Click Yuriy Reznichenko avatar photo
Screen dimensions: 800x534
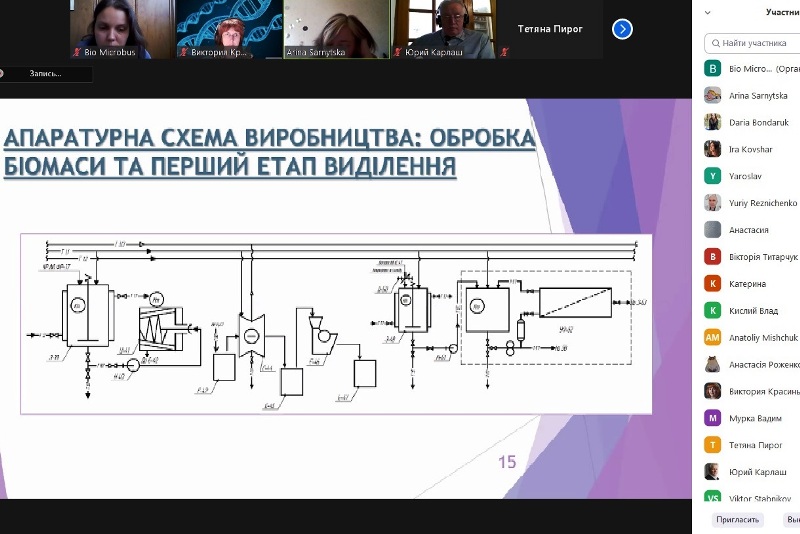pyautogui.click(x=712, y=203)
